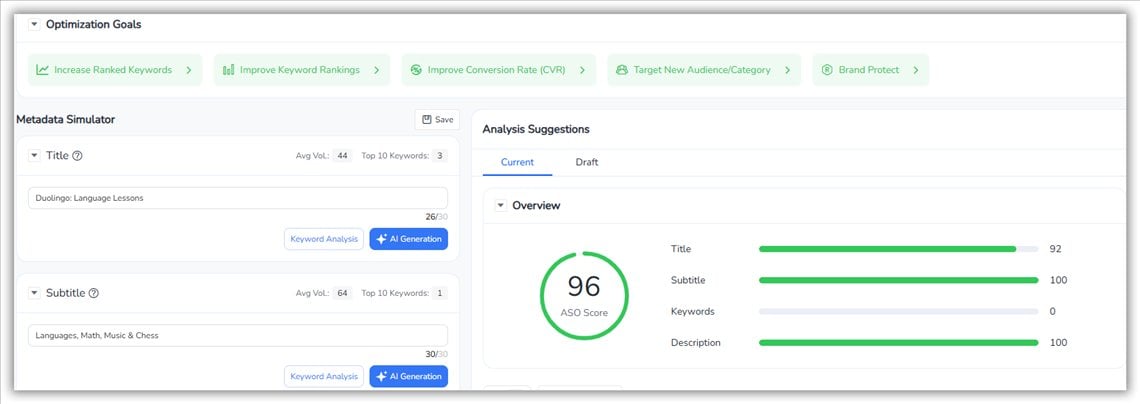Click the Subtitle character count 30/30

[x=437, y=354]
